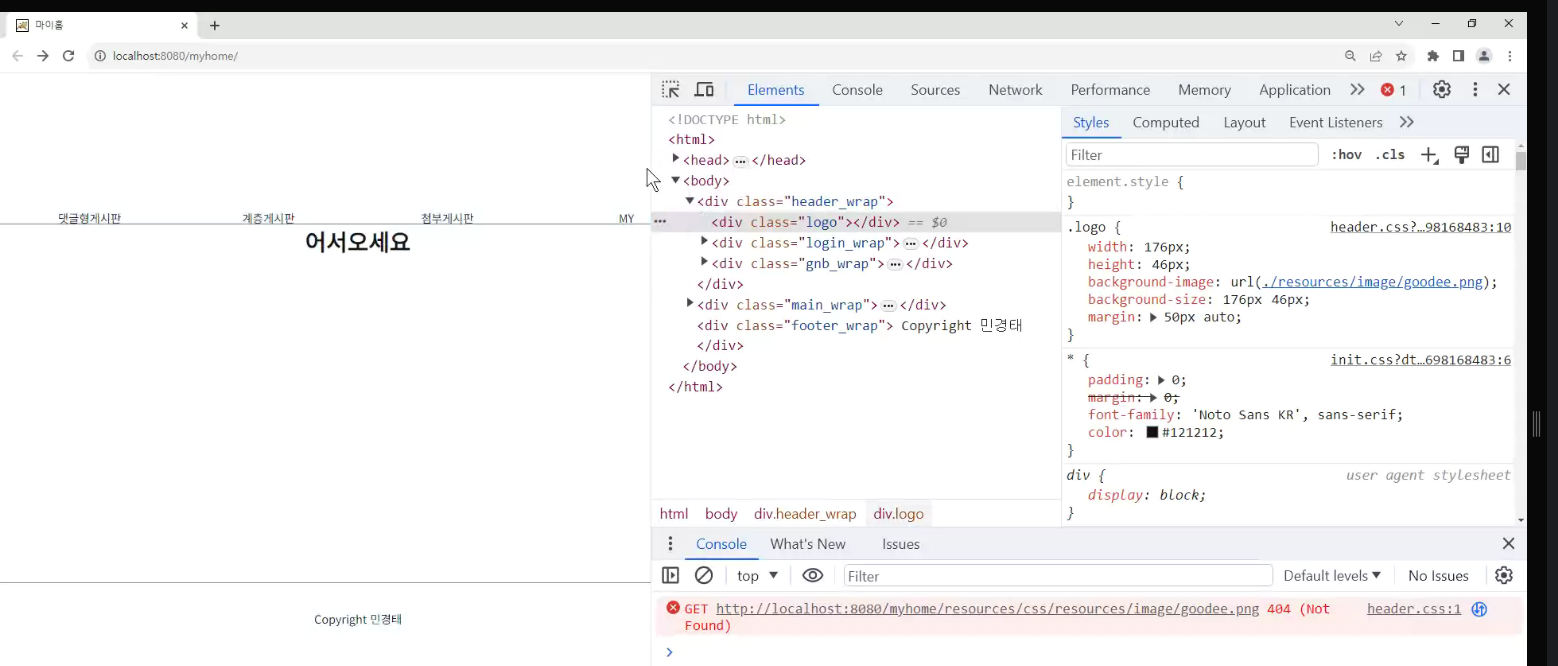Open Chrome three-dot menu
The height and width of the screenshot is (666, 1558).
tap(1510, 56)
